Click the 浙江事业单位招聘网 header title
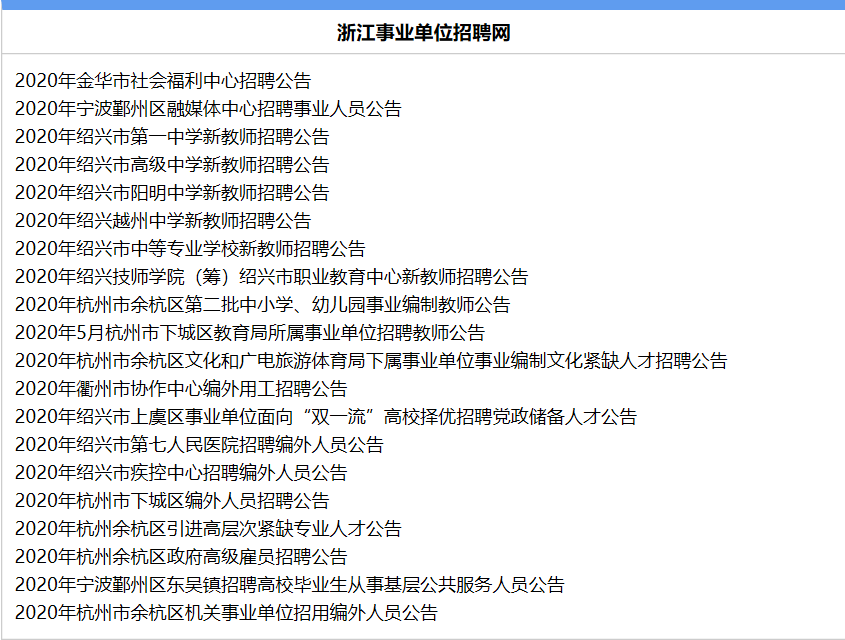The width and height of the screenshot is (845, 640). pos(423,33)
